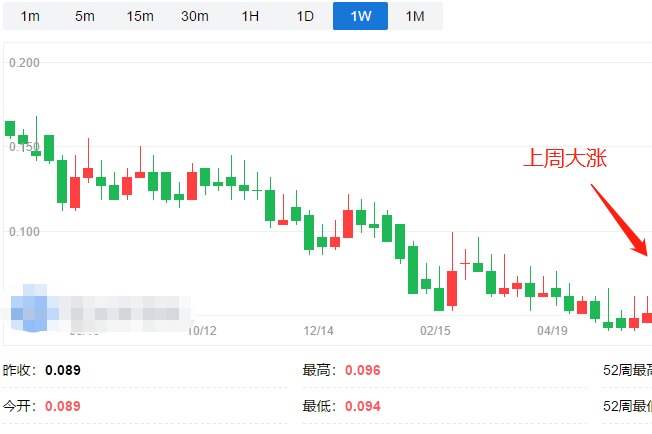
Task: Click the 昨收 value 0.089
Action: (63, 370)
